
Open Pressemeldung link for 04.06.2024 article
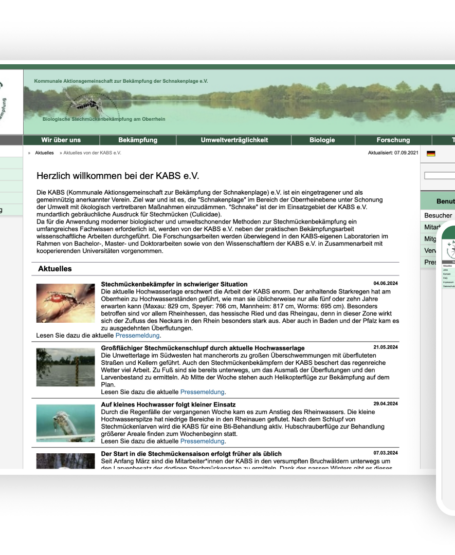point(137,335)
